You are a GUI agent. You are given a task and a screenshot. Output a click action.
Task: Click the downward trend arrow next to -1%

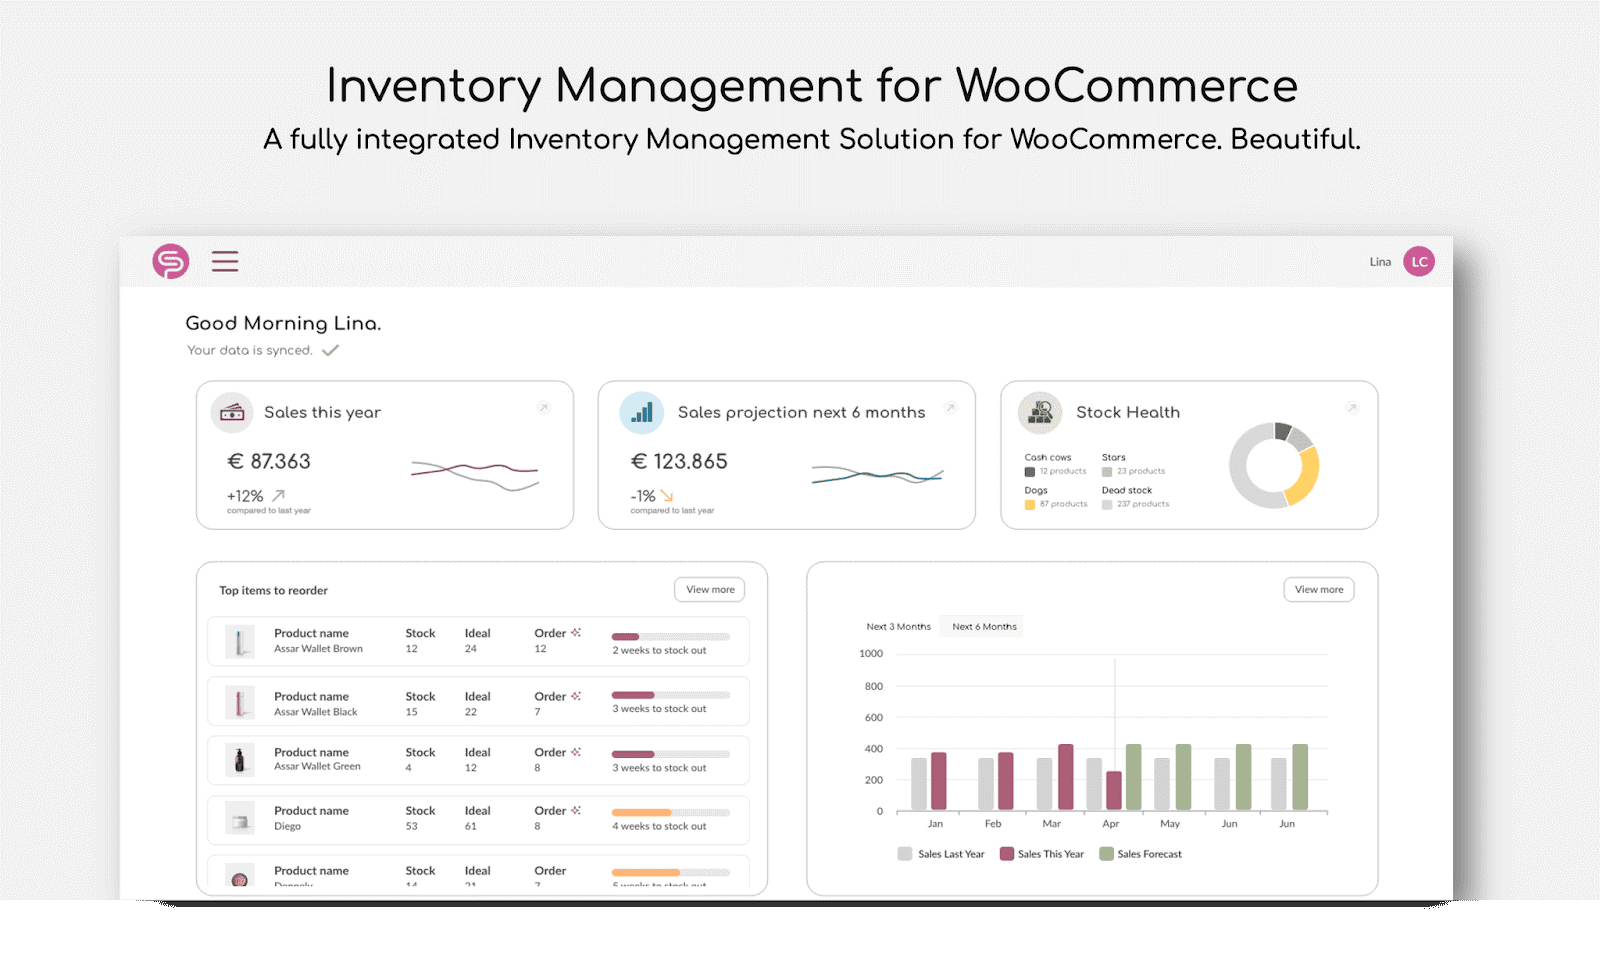665,494
